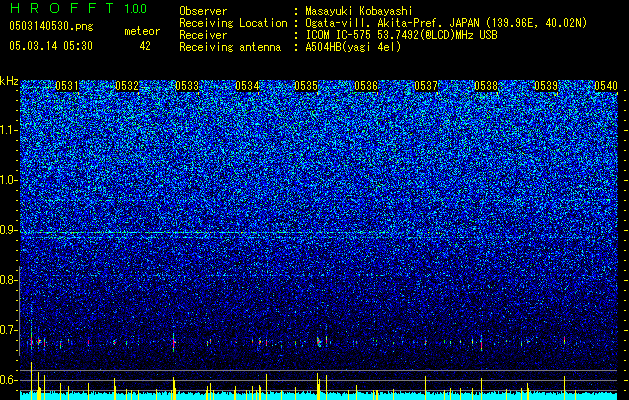Image resolution: width=629 pixels, height=400 pixels.
Task: Click the 0.9 kHz axis label
Action: 8,230
